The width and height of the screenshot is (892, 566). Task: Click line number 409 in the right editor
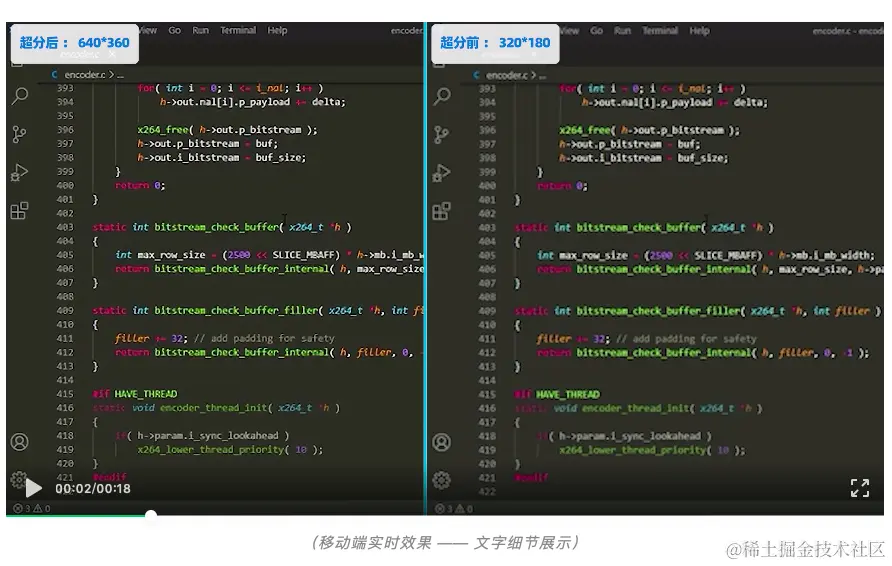[x=487, y=311]
